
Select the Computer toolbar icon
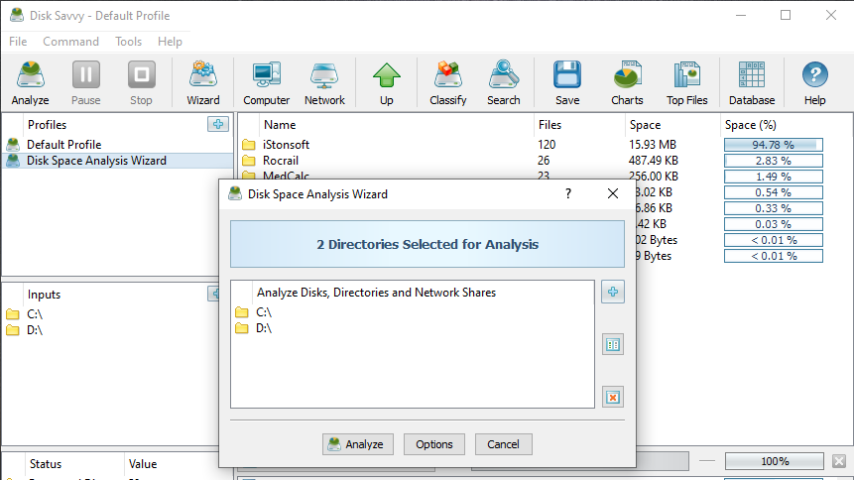[x=266, y=83]
